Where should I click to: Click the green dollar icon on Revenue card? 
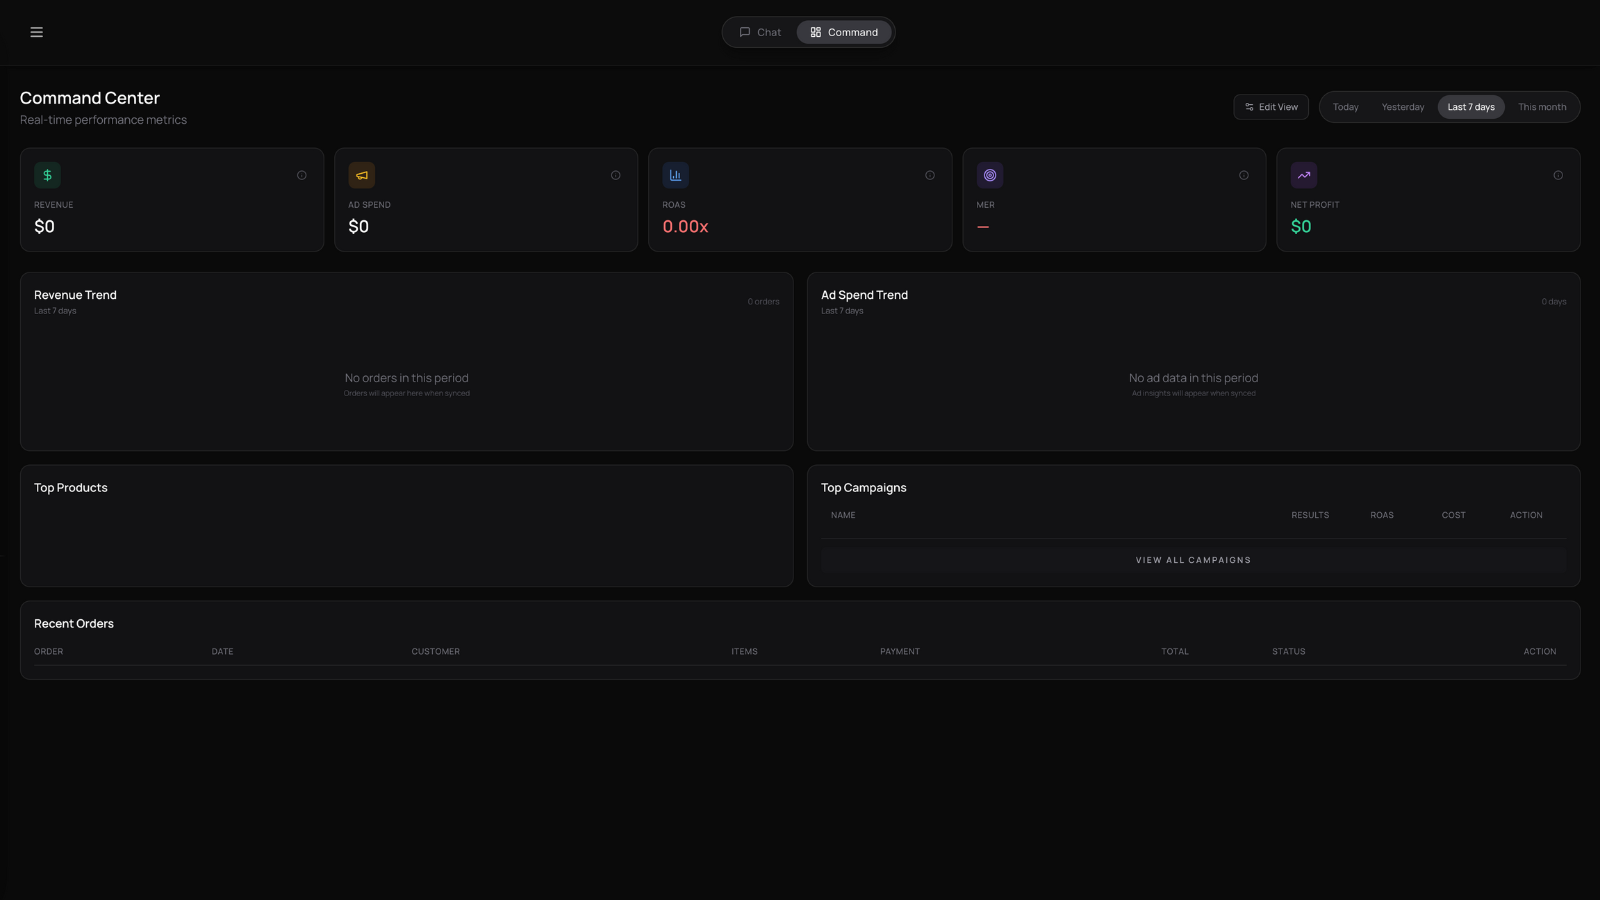(x=47, y=175)
